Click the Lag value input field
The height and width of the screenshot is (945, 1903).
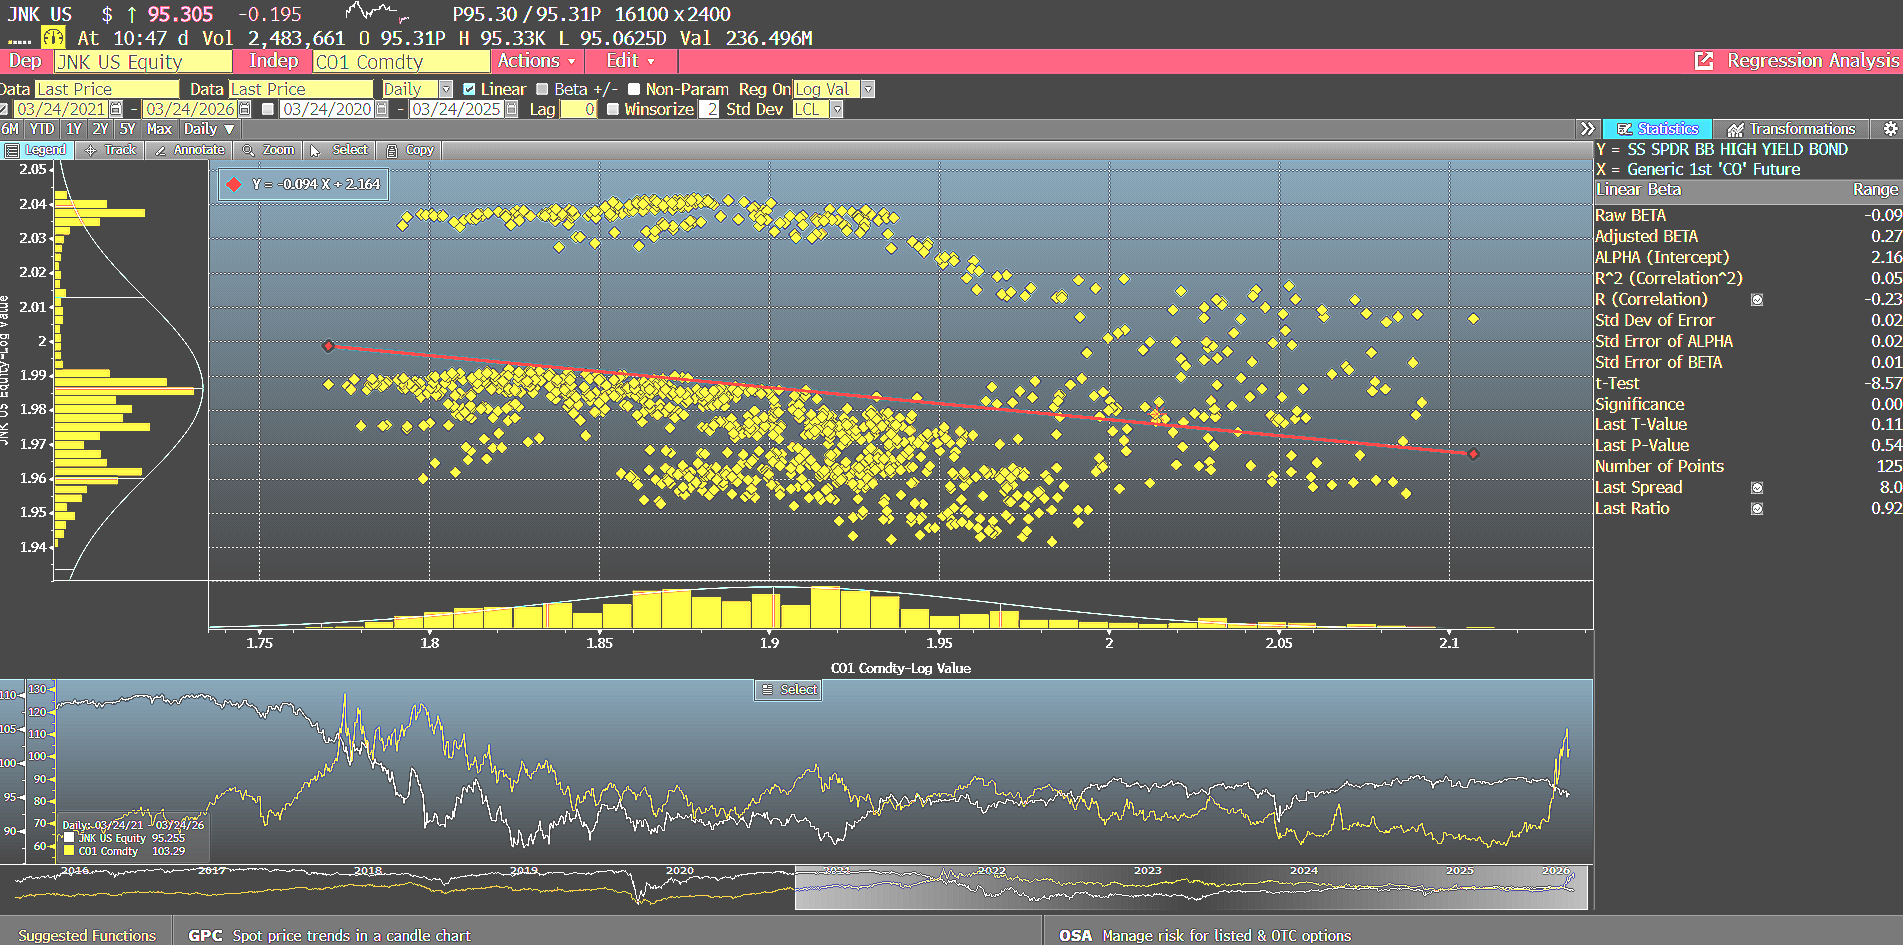pyautogui.click(x=579, y=109)
